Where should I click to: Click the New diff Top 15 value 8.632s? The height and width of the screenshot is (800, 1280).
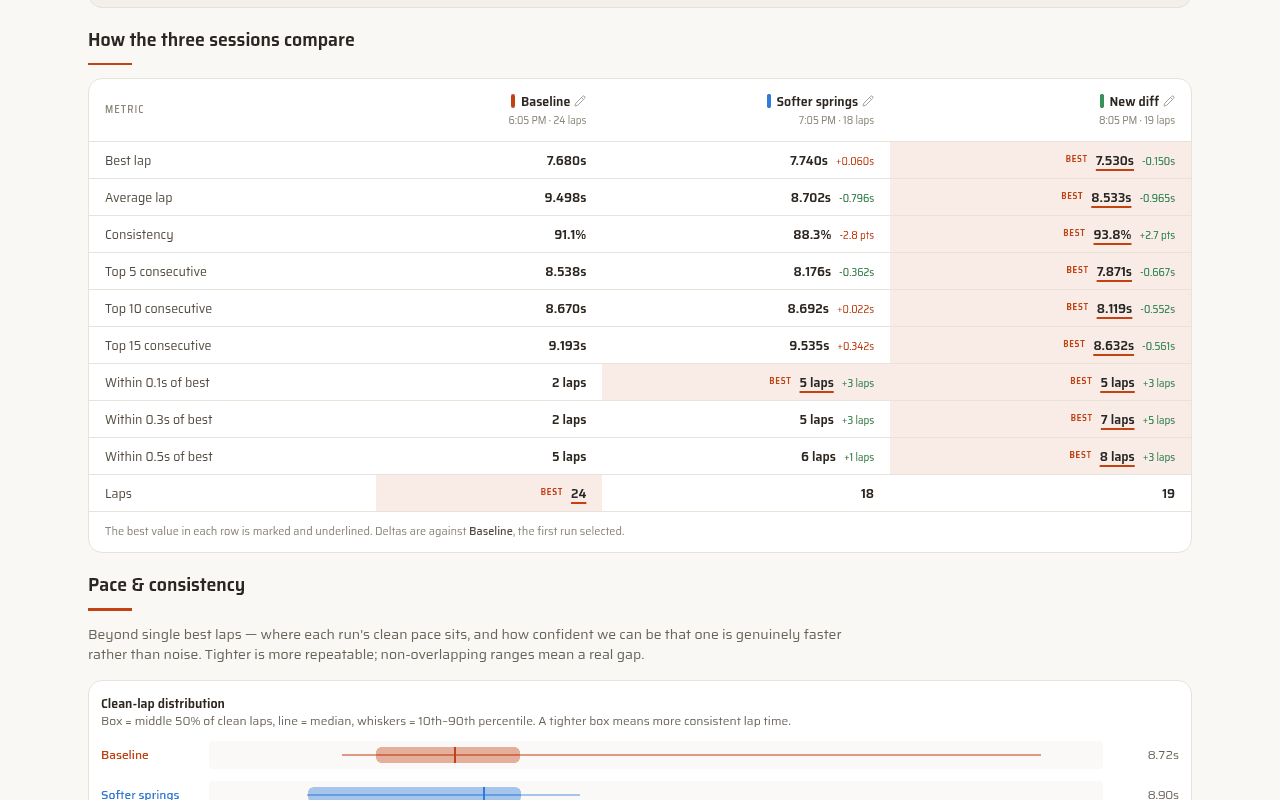tap(1114, 345)
